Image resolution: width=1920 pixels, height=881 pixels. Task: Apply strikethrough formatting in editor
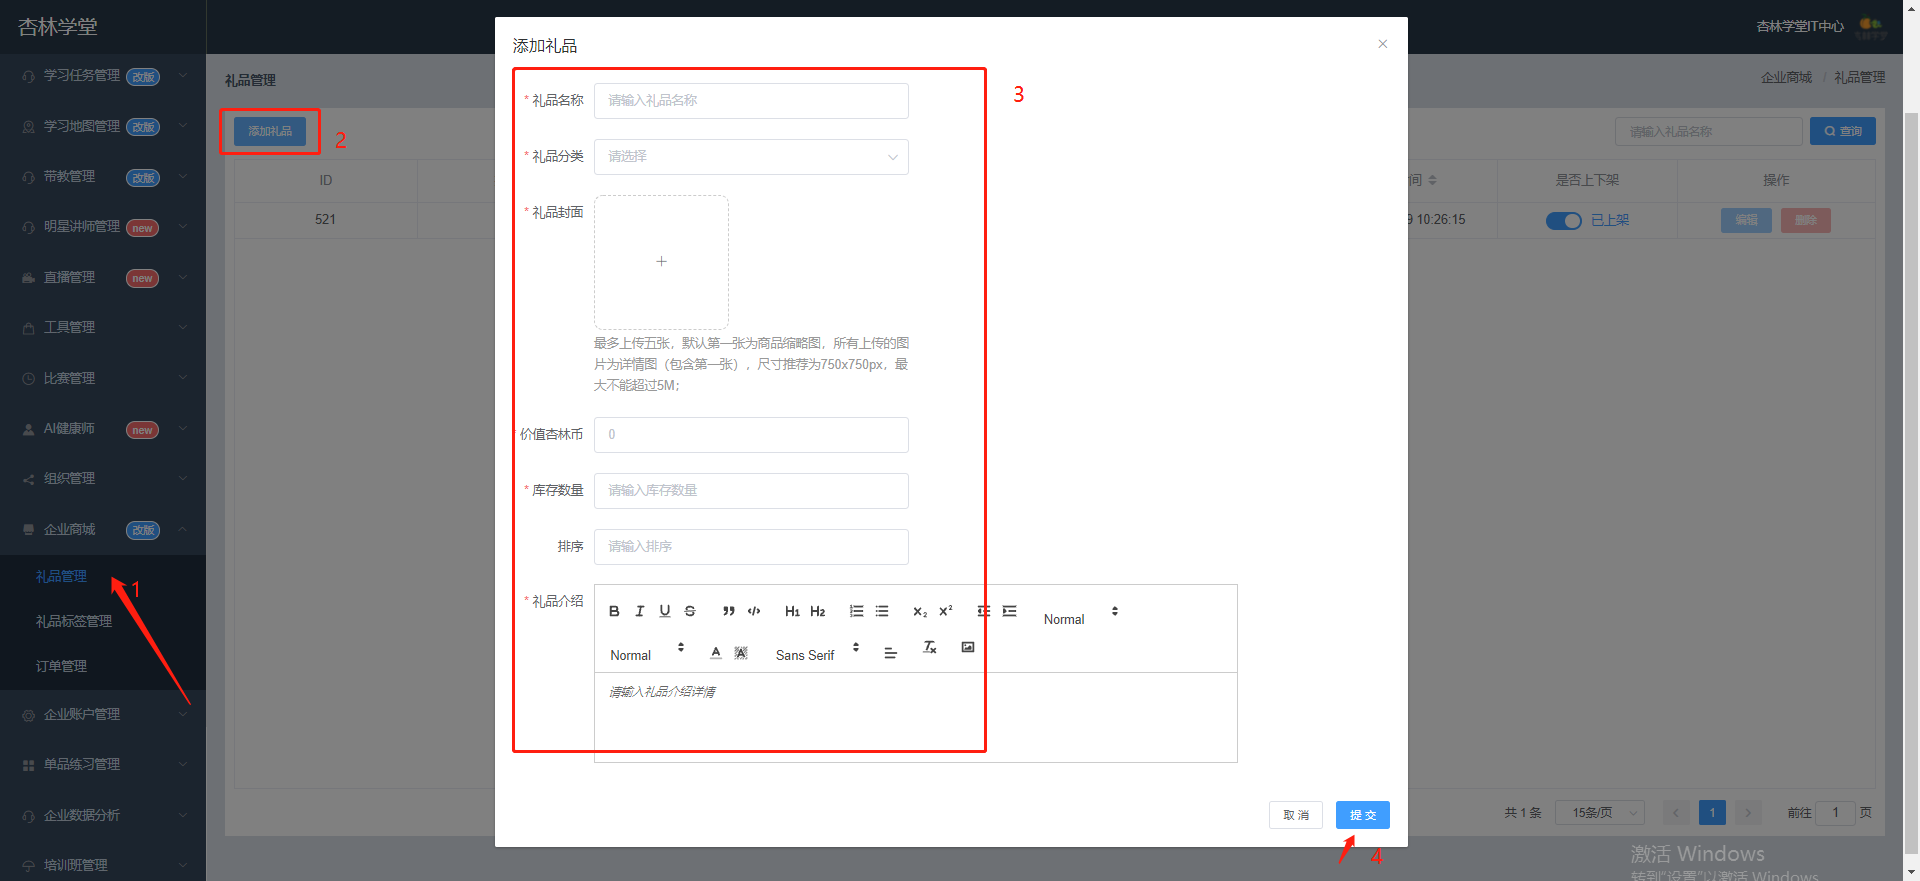[x=690, y=611]
